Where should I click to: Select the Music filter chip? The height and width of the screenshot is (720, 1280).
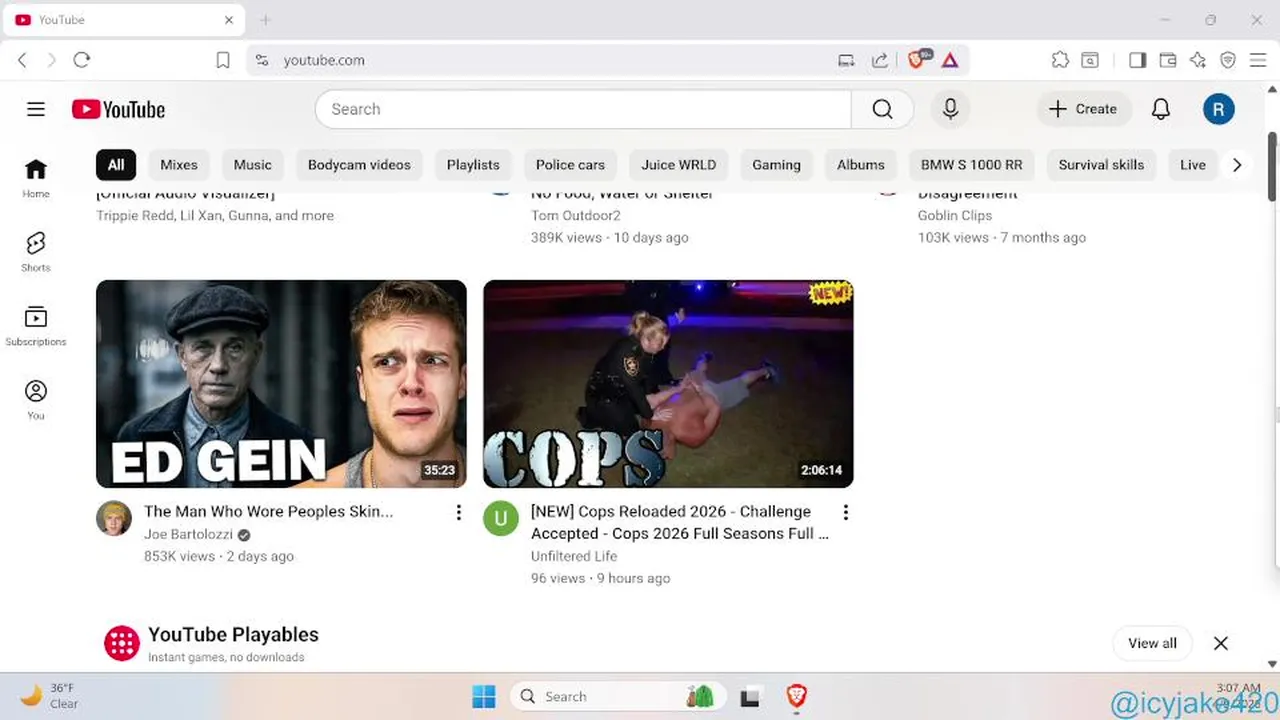(252, 165)
